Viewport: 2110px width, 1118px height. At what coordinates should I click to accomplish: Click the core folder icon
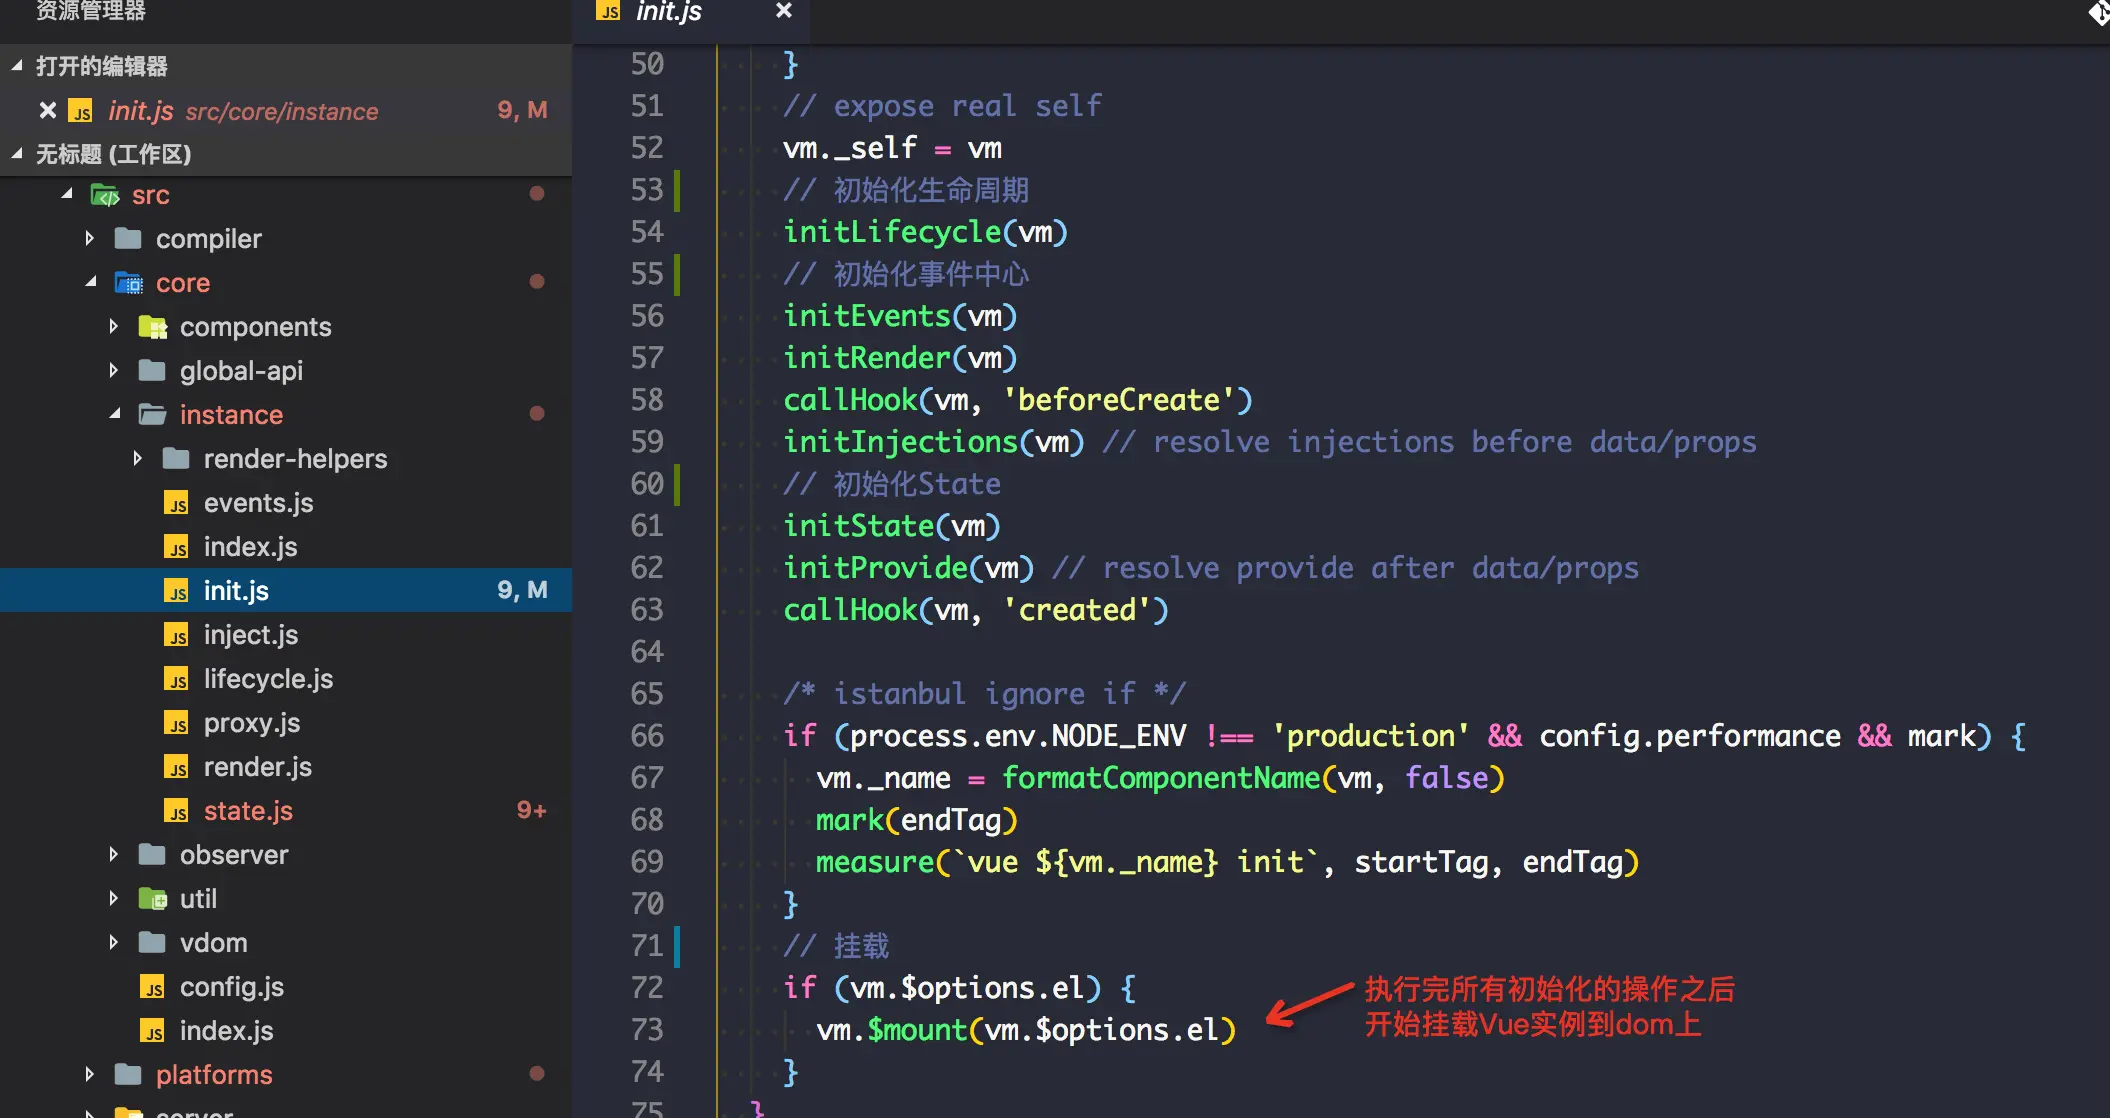click(x=129, y=283)
